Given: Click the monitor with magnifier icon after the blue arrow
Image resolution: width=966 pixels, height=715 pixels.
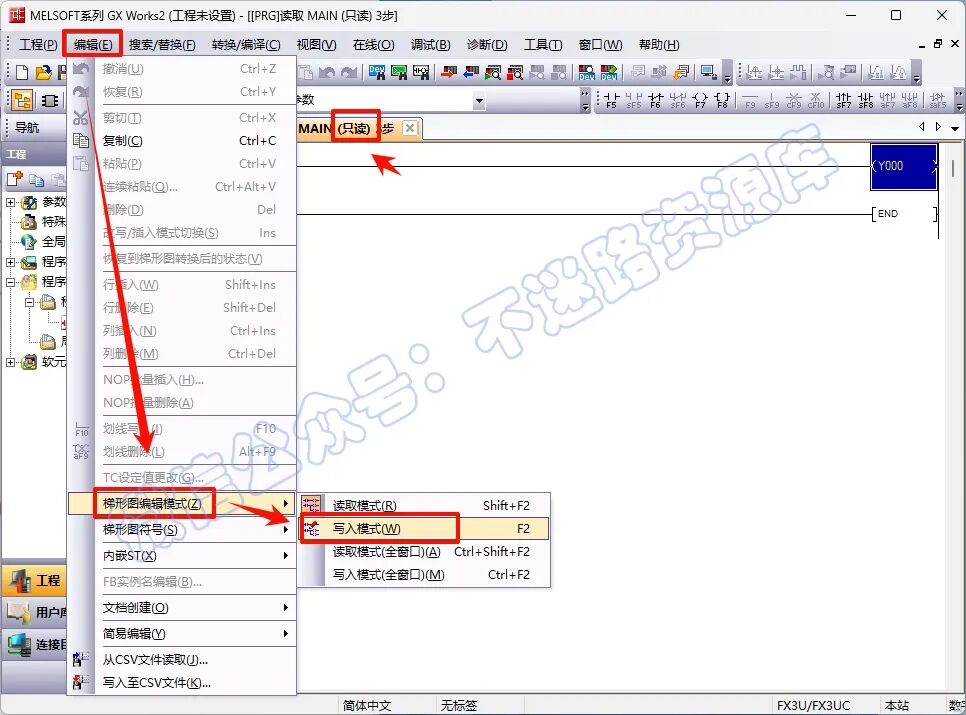Looking at the screenshot, I should click(493, 73).
